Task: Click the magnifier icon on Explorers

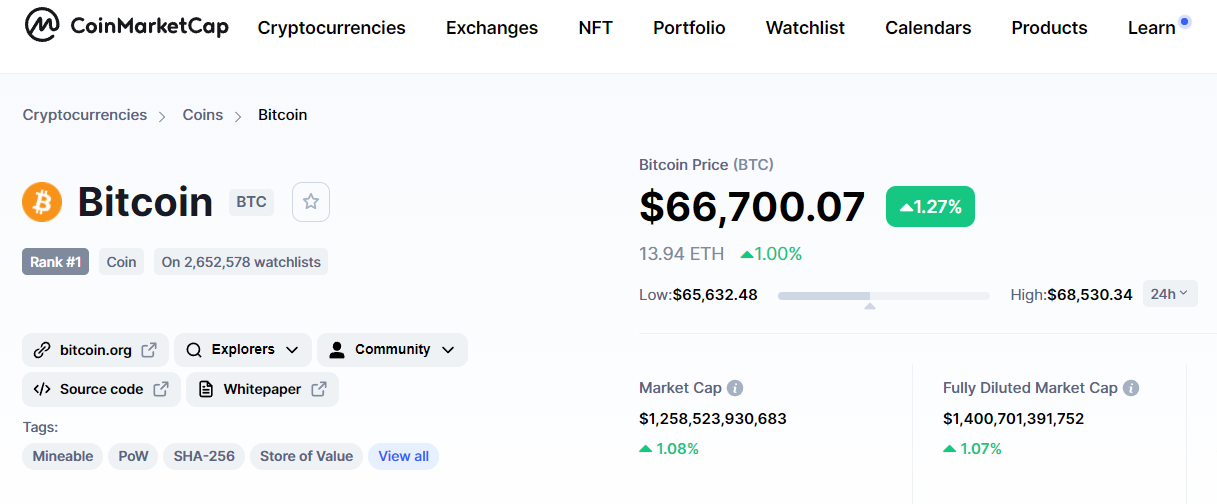Action: click(194, 350)
